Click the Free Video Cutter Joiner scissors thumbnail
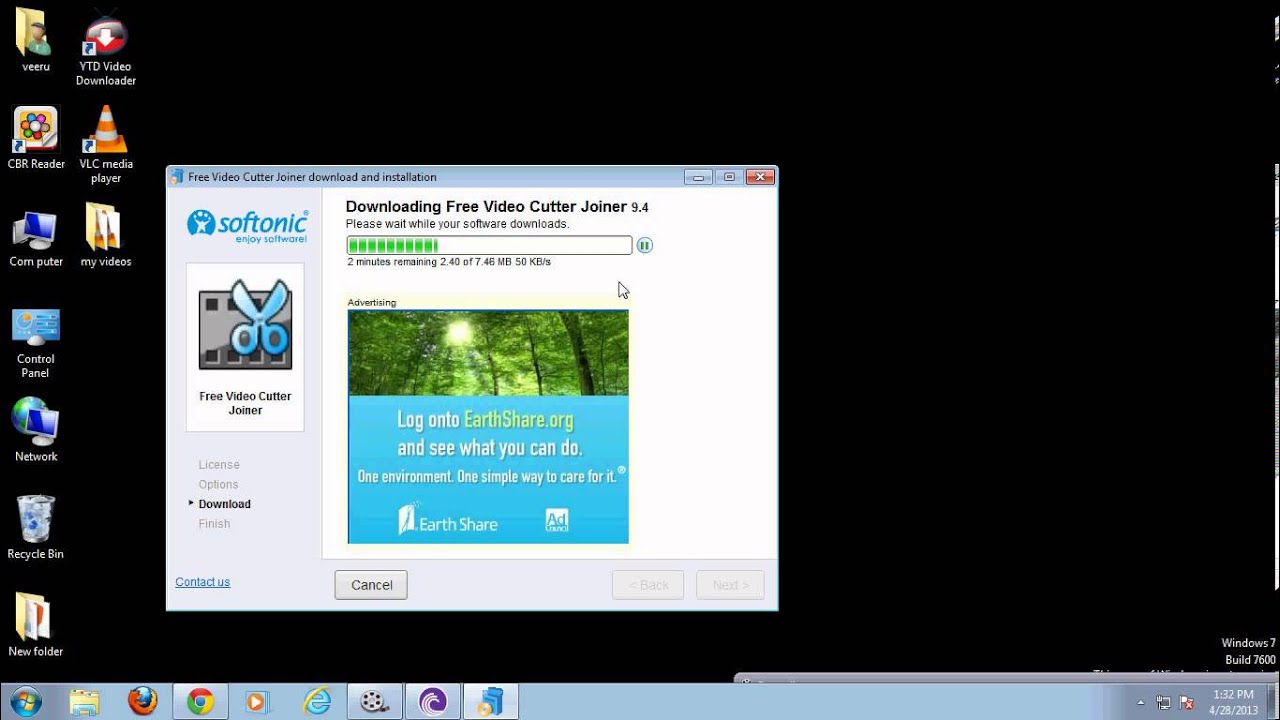 245,324
